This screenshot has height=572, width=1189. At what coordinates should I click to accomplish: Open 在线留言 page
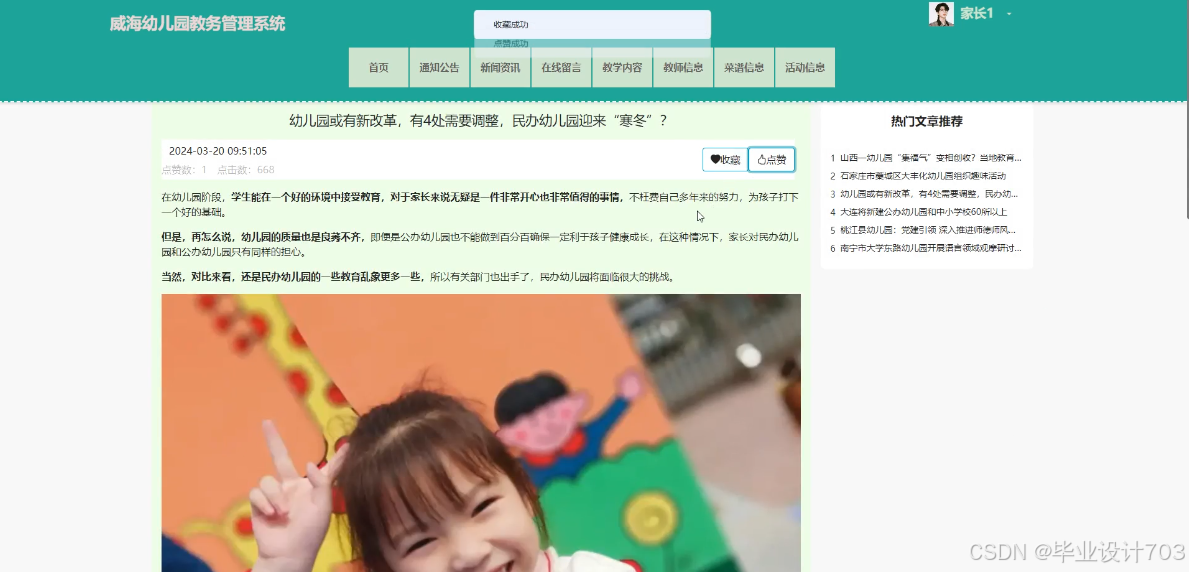tap(561, 68)
